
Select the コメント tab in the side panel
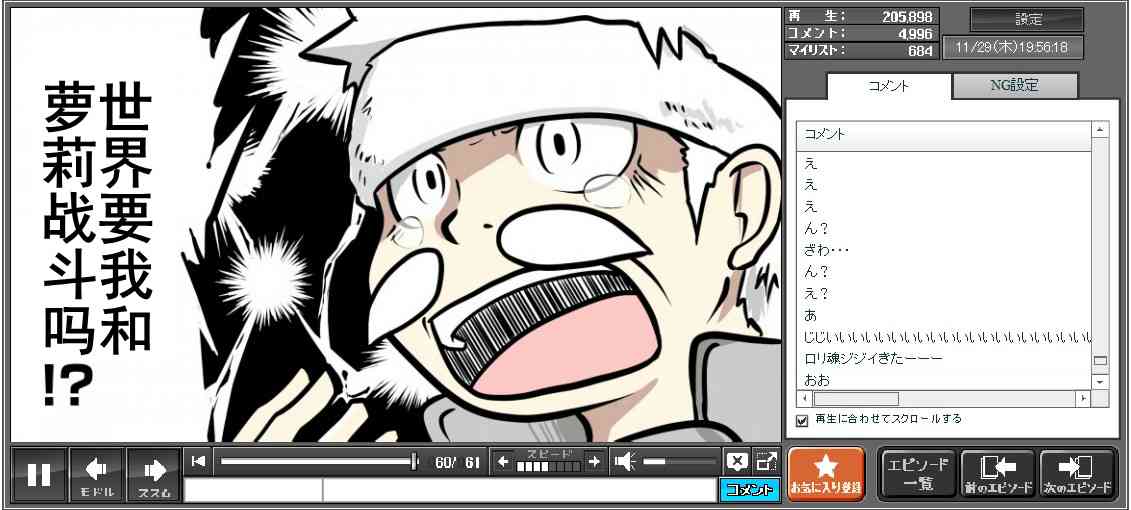pyautogui.click(x=888, y=86)
